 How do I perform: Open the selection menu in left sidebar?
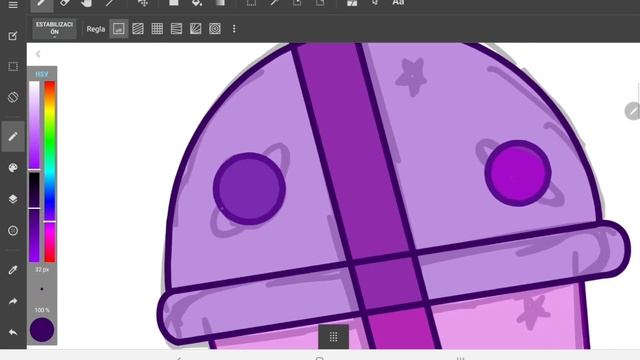click(x=13, y=67)
